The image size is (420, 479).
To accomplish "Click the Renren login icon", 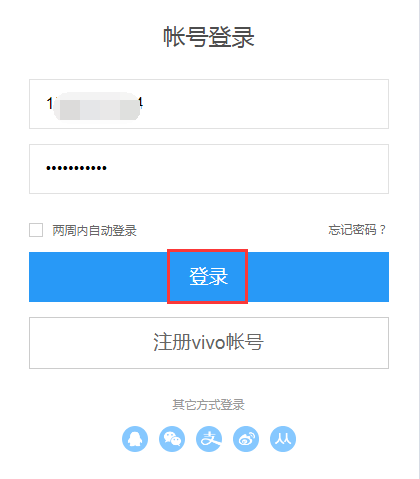I will [283, 439].
